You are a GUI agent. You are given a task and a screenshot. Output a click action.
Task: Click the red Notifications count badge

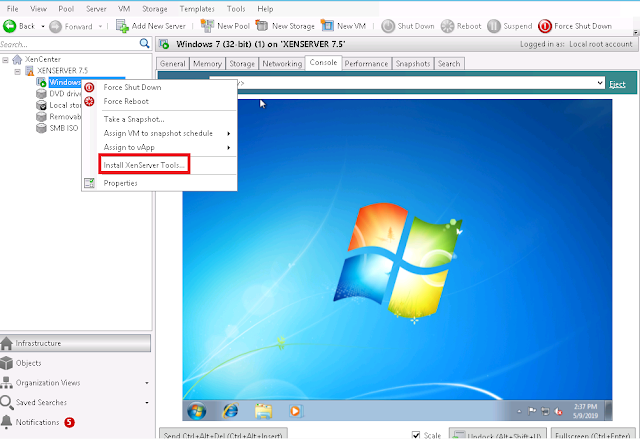tap(69, 422)
